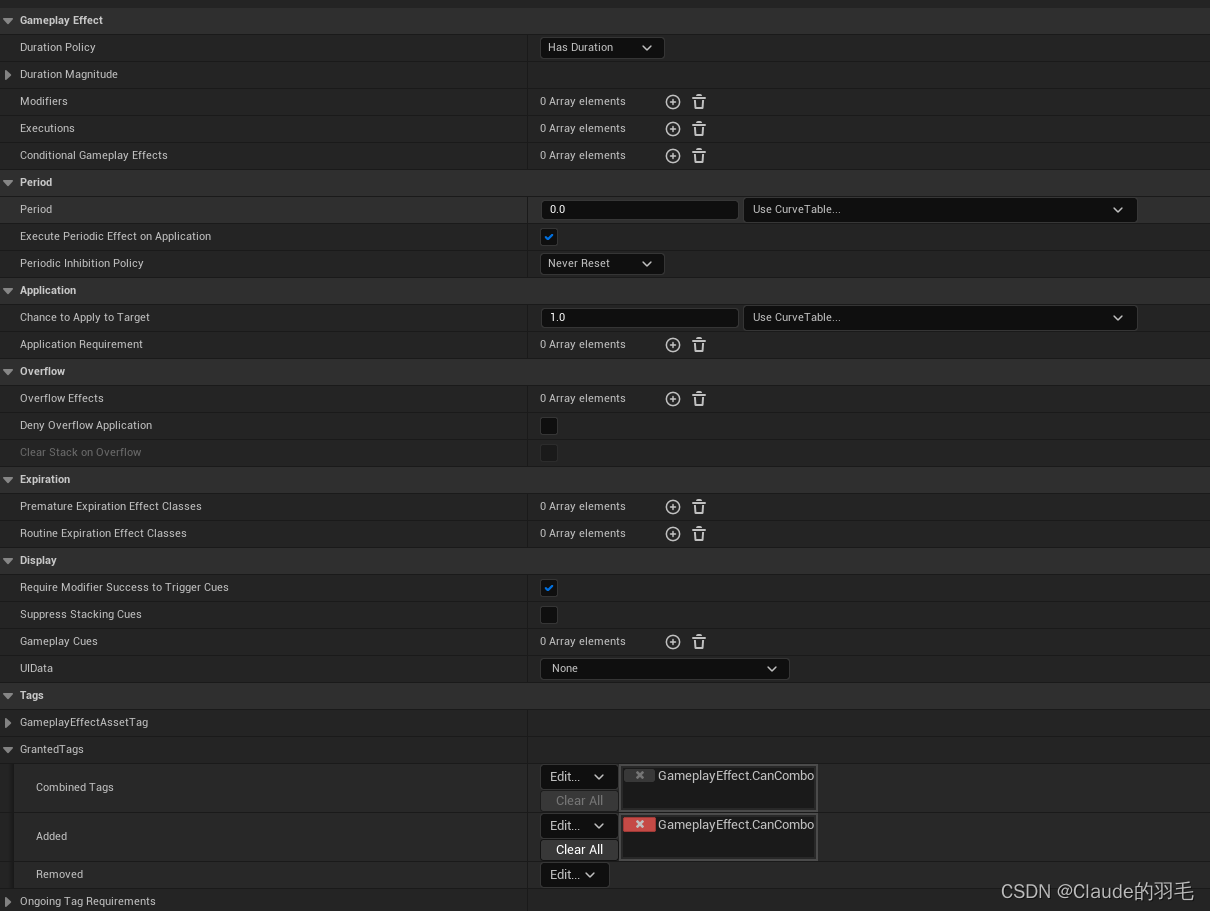Delete all Conditional Gameplay Effects elements
Image resolution: width=1210 pixels, height=911 pixels.
pos(699,156)
